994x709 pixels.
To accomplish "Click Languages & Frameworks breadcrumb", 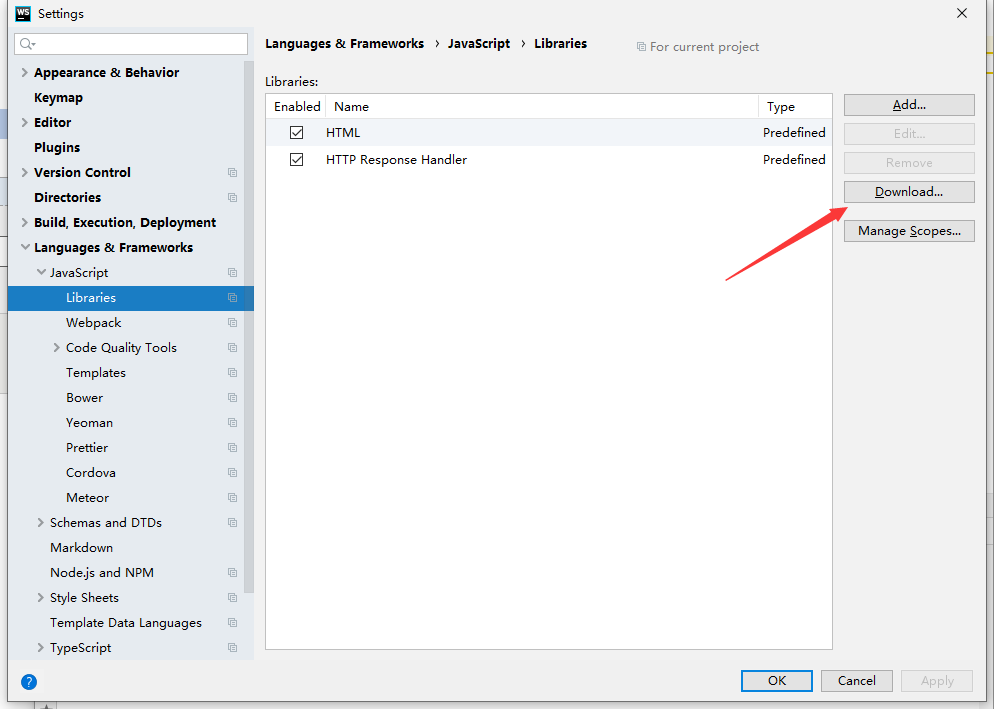I will 344,44.
